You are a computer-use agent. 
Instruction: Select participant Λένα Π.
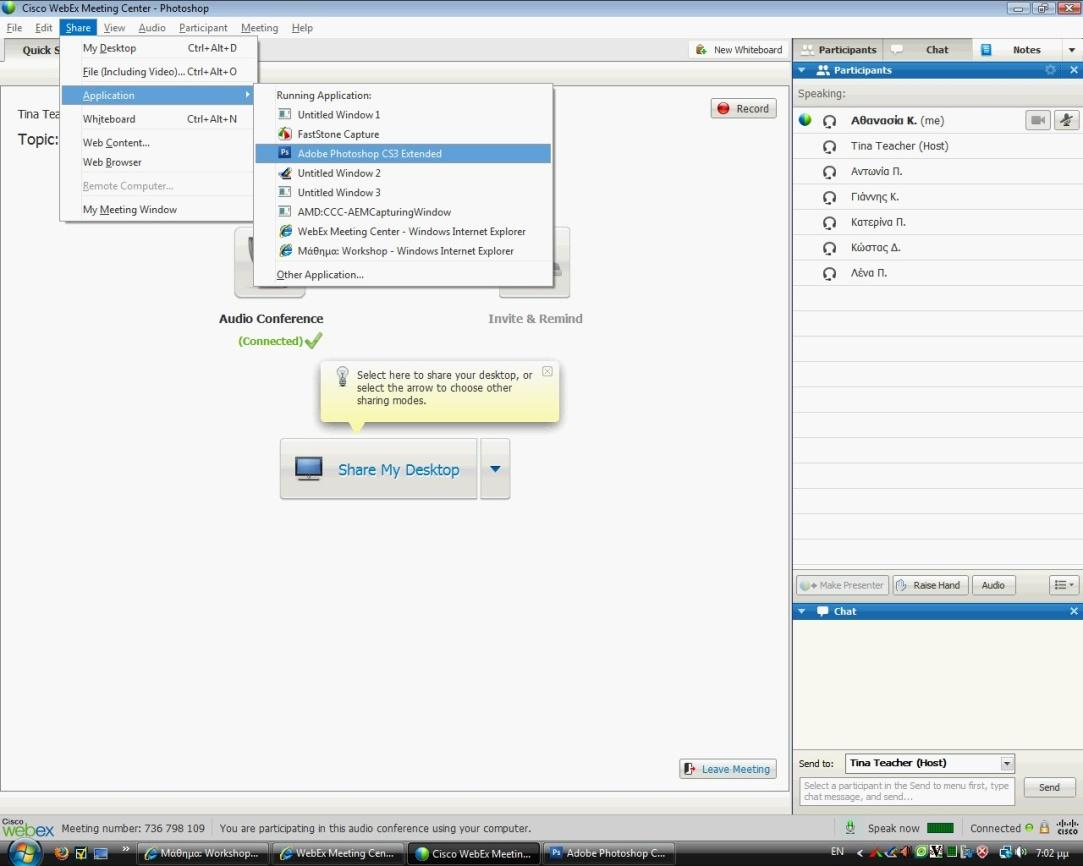938,273
